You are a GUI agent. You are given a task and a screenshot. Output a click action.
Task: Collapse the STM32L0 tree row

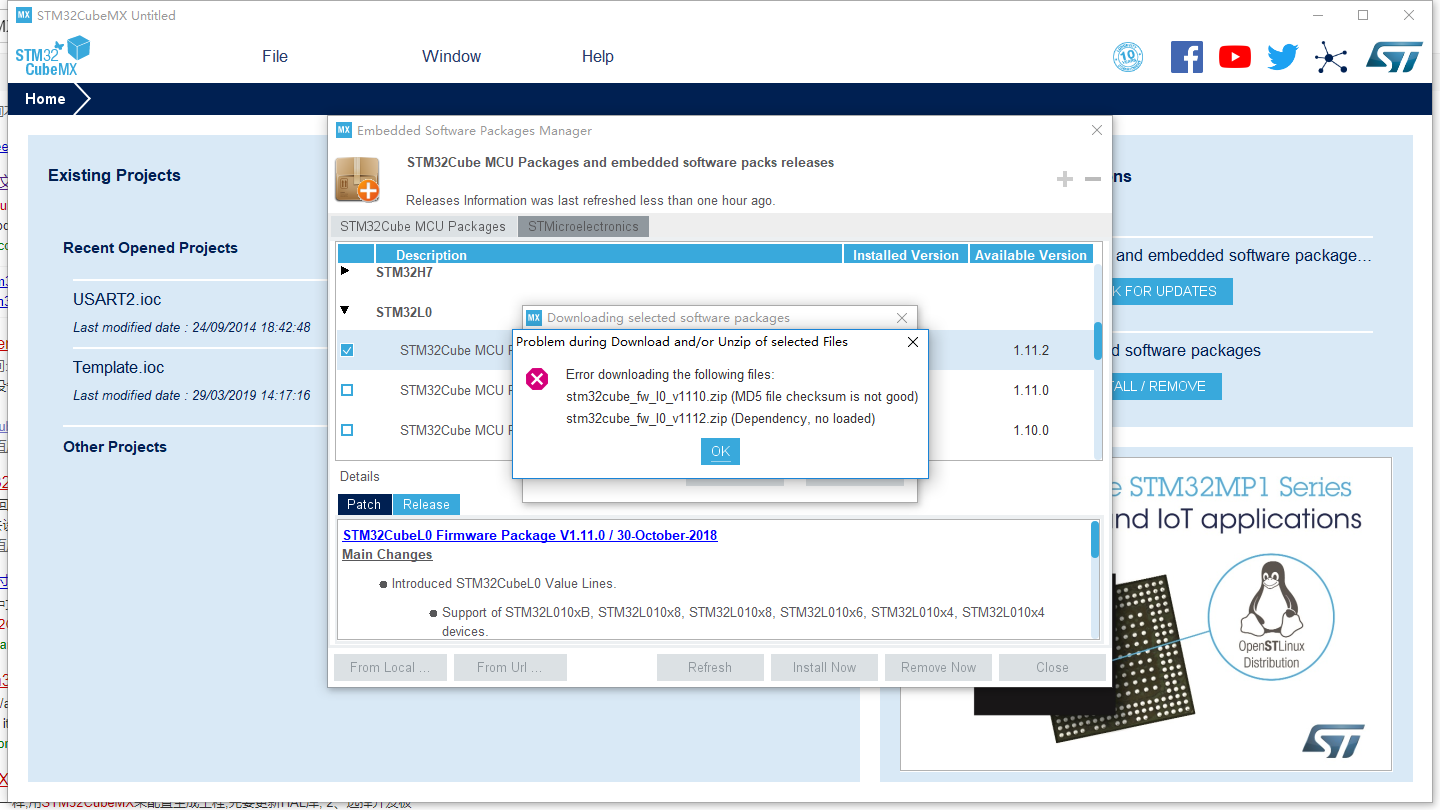[x=345, y=311]
